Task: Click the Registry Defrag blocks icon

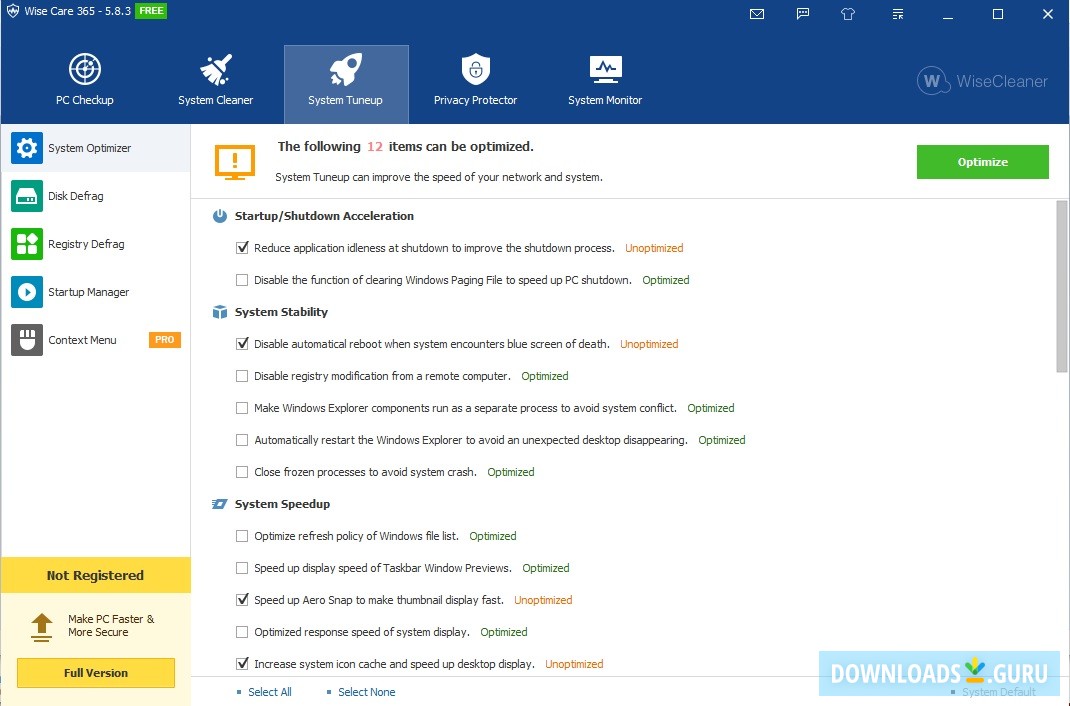Action: [x=27, y=244]
